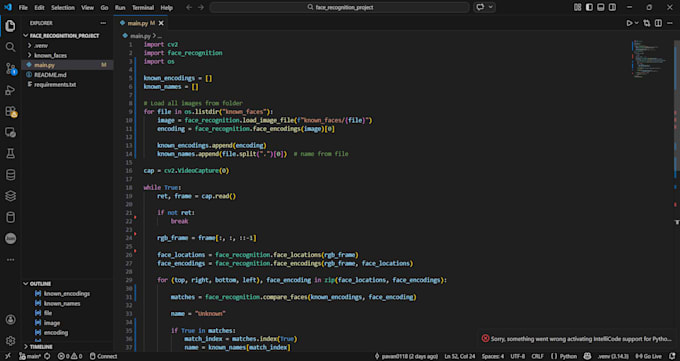Image resolution: width=680 pixels, height=361 pixels.
Task: Open the Go menu
Action: pyautogui.click(x=104, y=7)
